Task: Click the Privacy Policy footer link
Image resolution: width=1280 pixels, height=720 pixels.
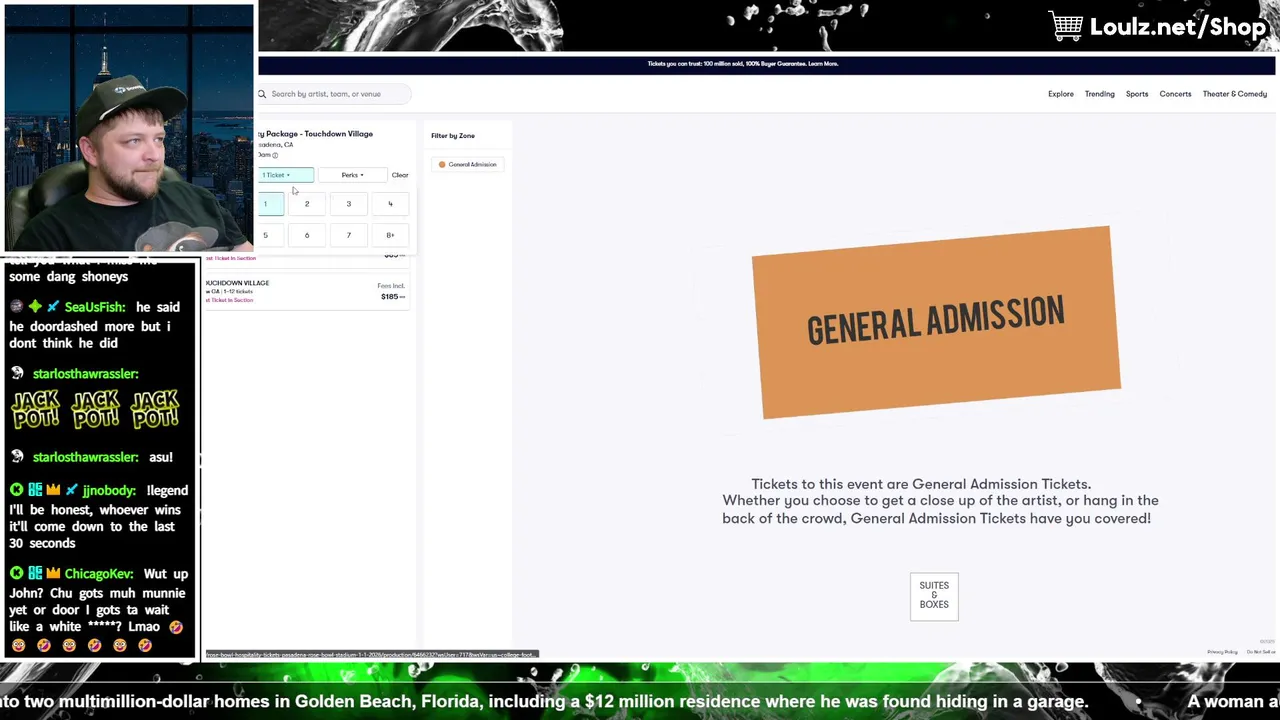Action: coord(1222,652)
